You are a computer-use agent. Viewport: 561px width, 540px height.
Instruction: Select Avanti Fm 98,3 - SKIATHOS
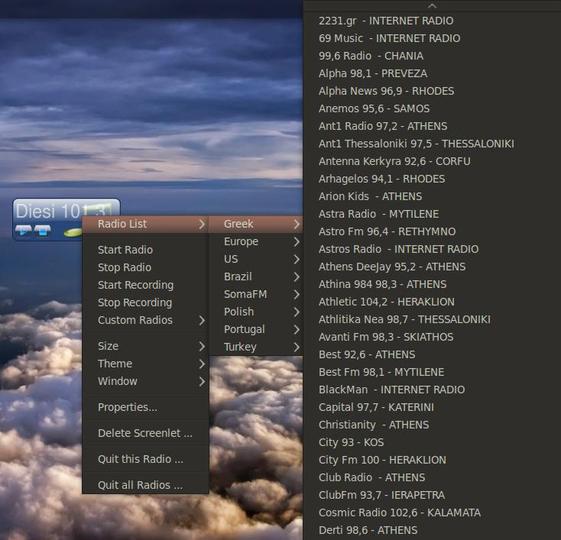432,337
